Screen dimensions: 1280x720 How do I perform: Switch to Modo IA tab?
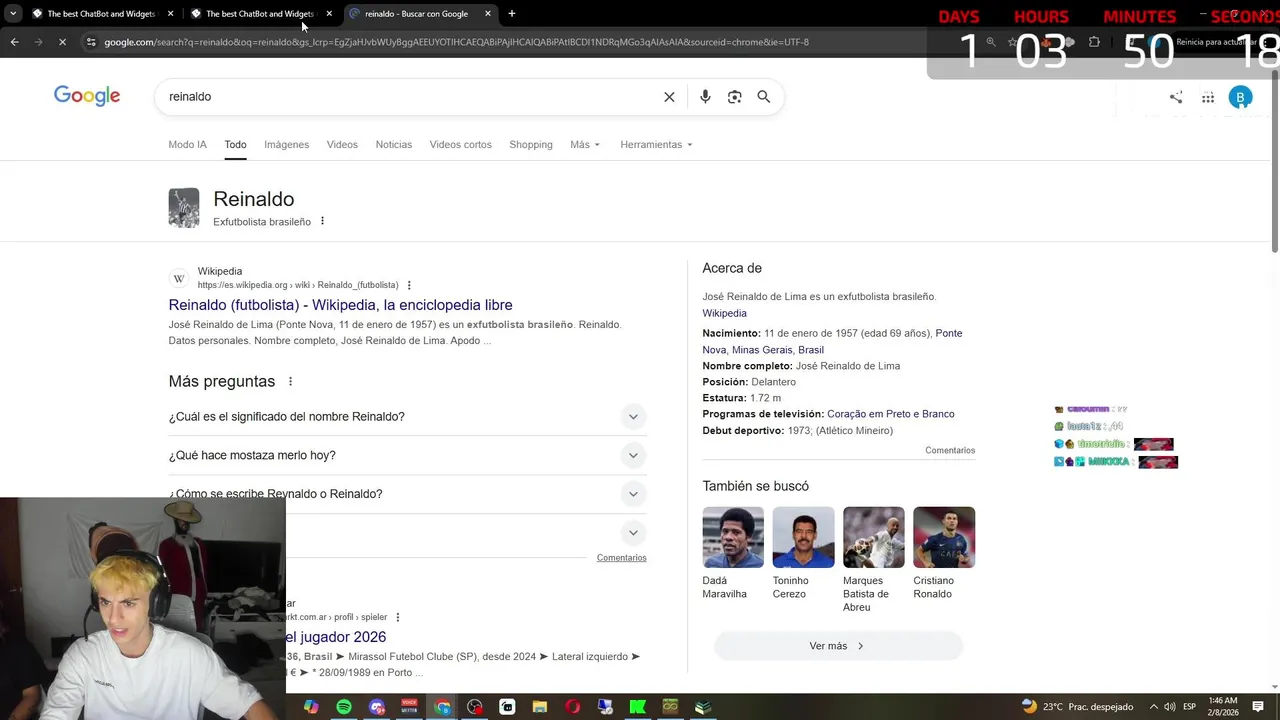[x=188, y=145]
